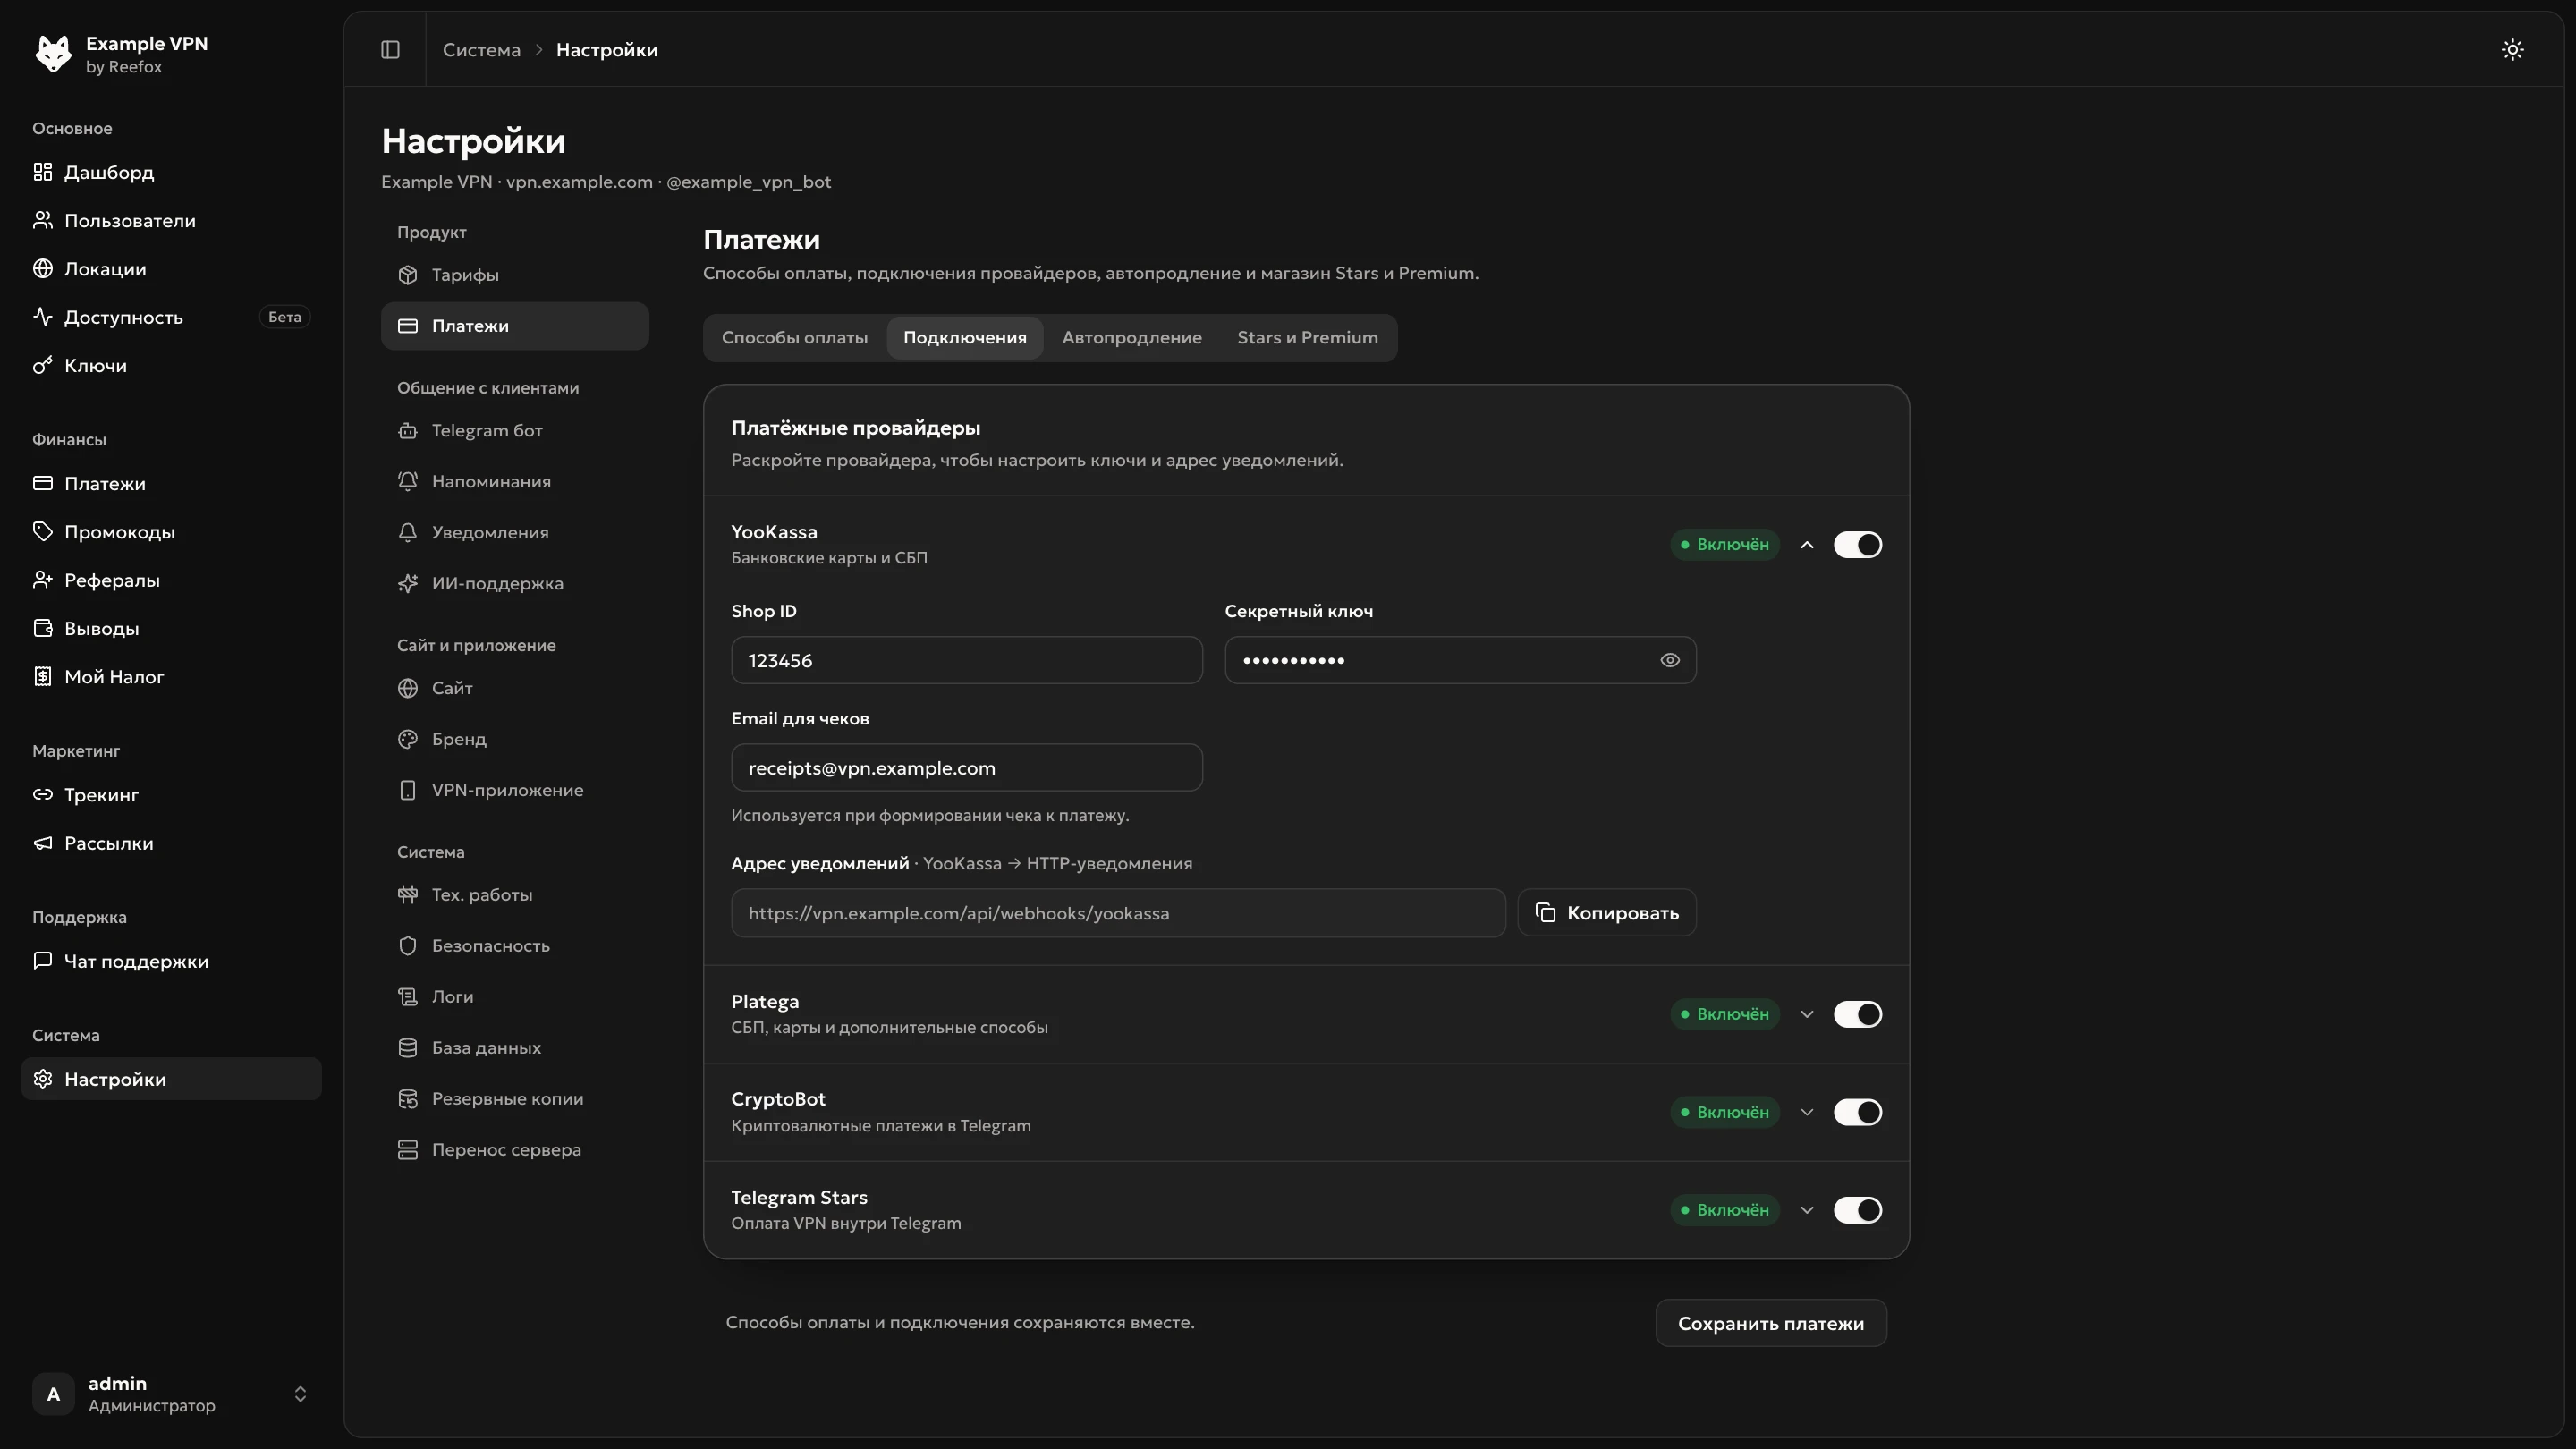
Task: Collapse the sidebar panel icon
Action: (390, 49)
